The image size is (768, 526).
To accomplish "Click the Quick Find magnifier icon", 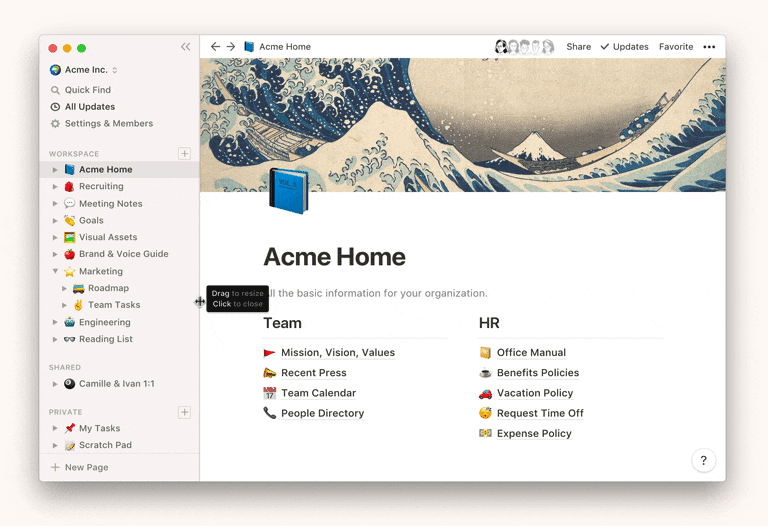I will tap(55, 90).
